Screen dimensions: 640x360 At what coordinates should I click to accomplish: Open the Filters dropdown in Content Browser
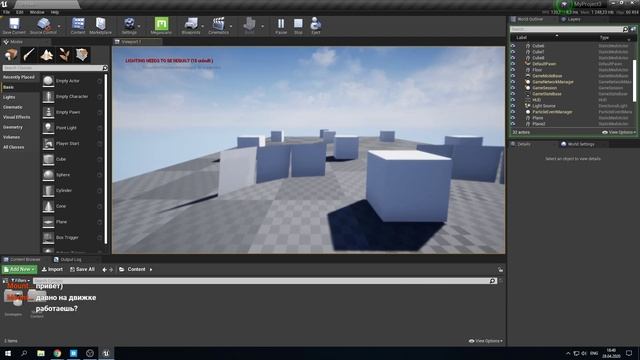(x=20, y=281)
